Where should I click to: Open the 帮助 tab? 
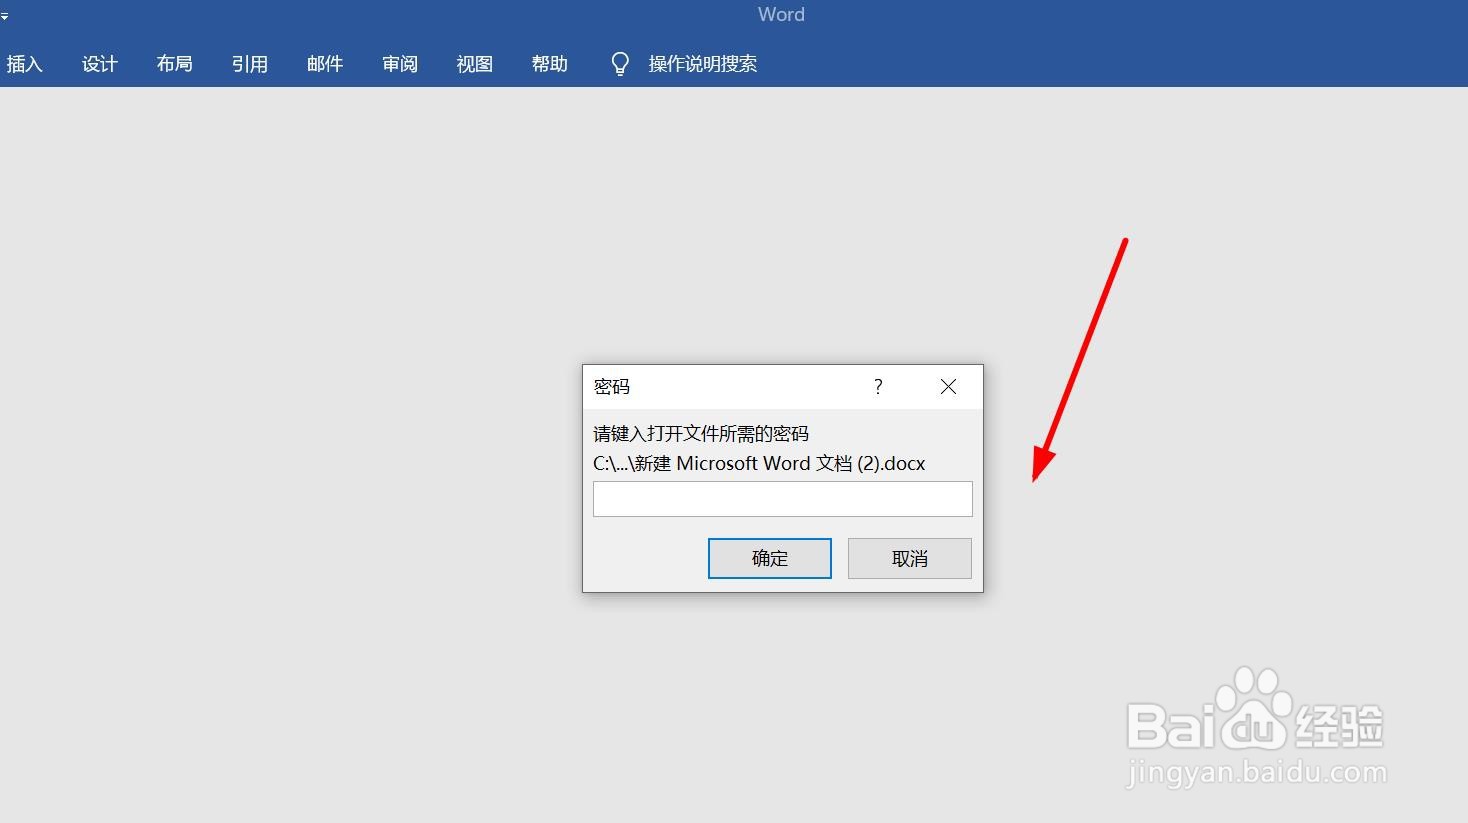[x=549, y=63]
